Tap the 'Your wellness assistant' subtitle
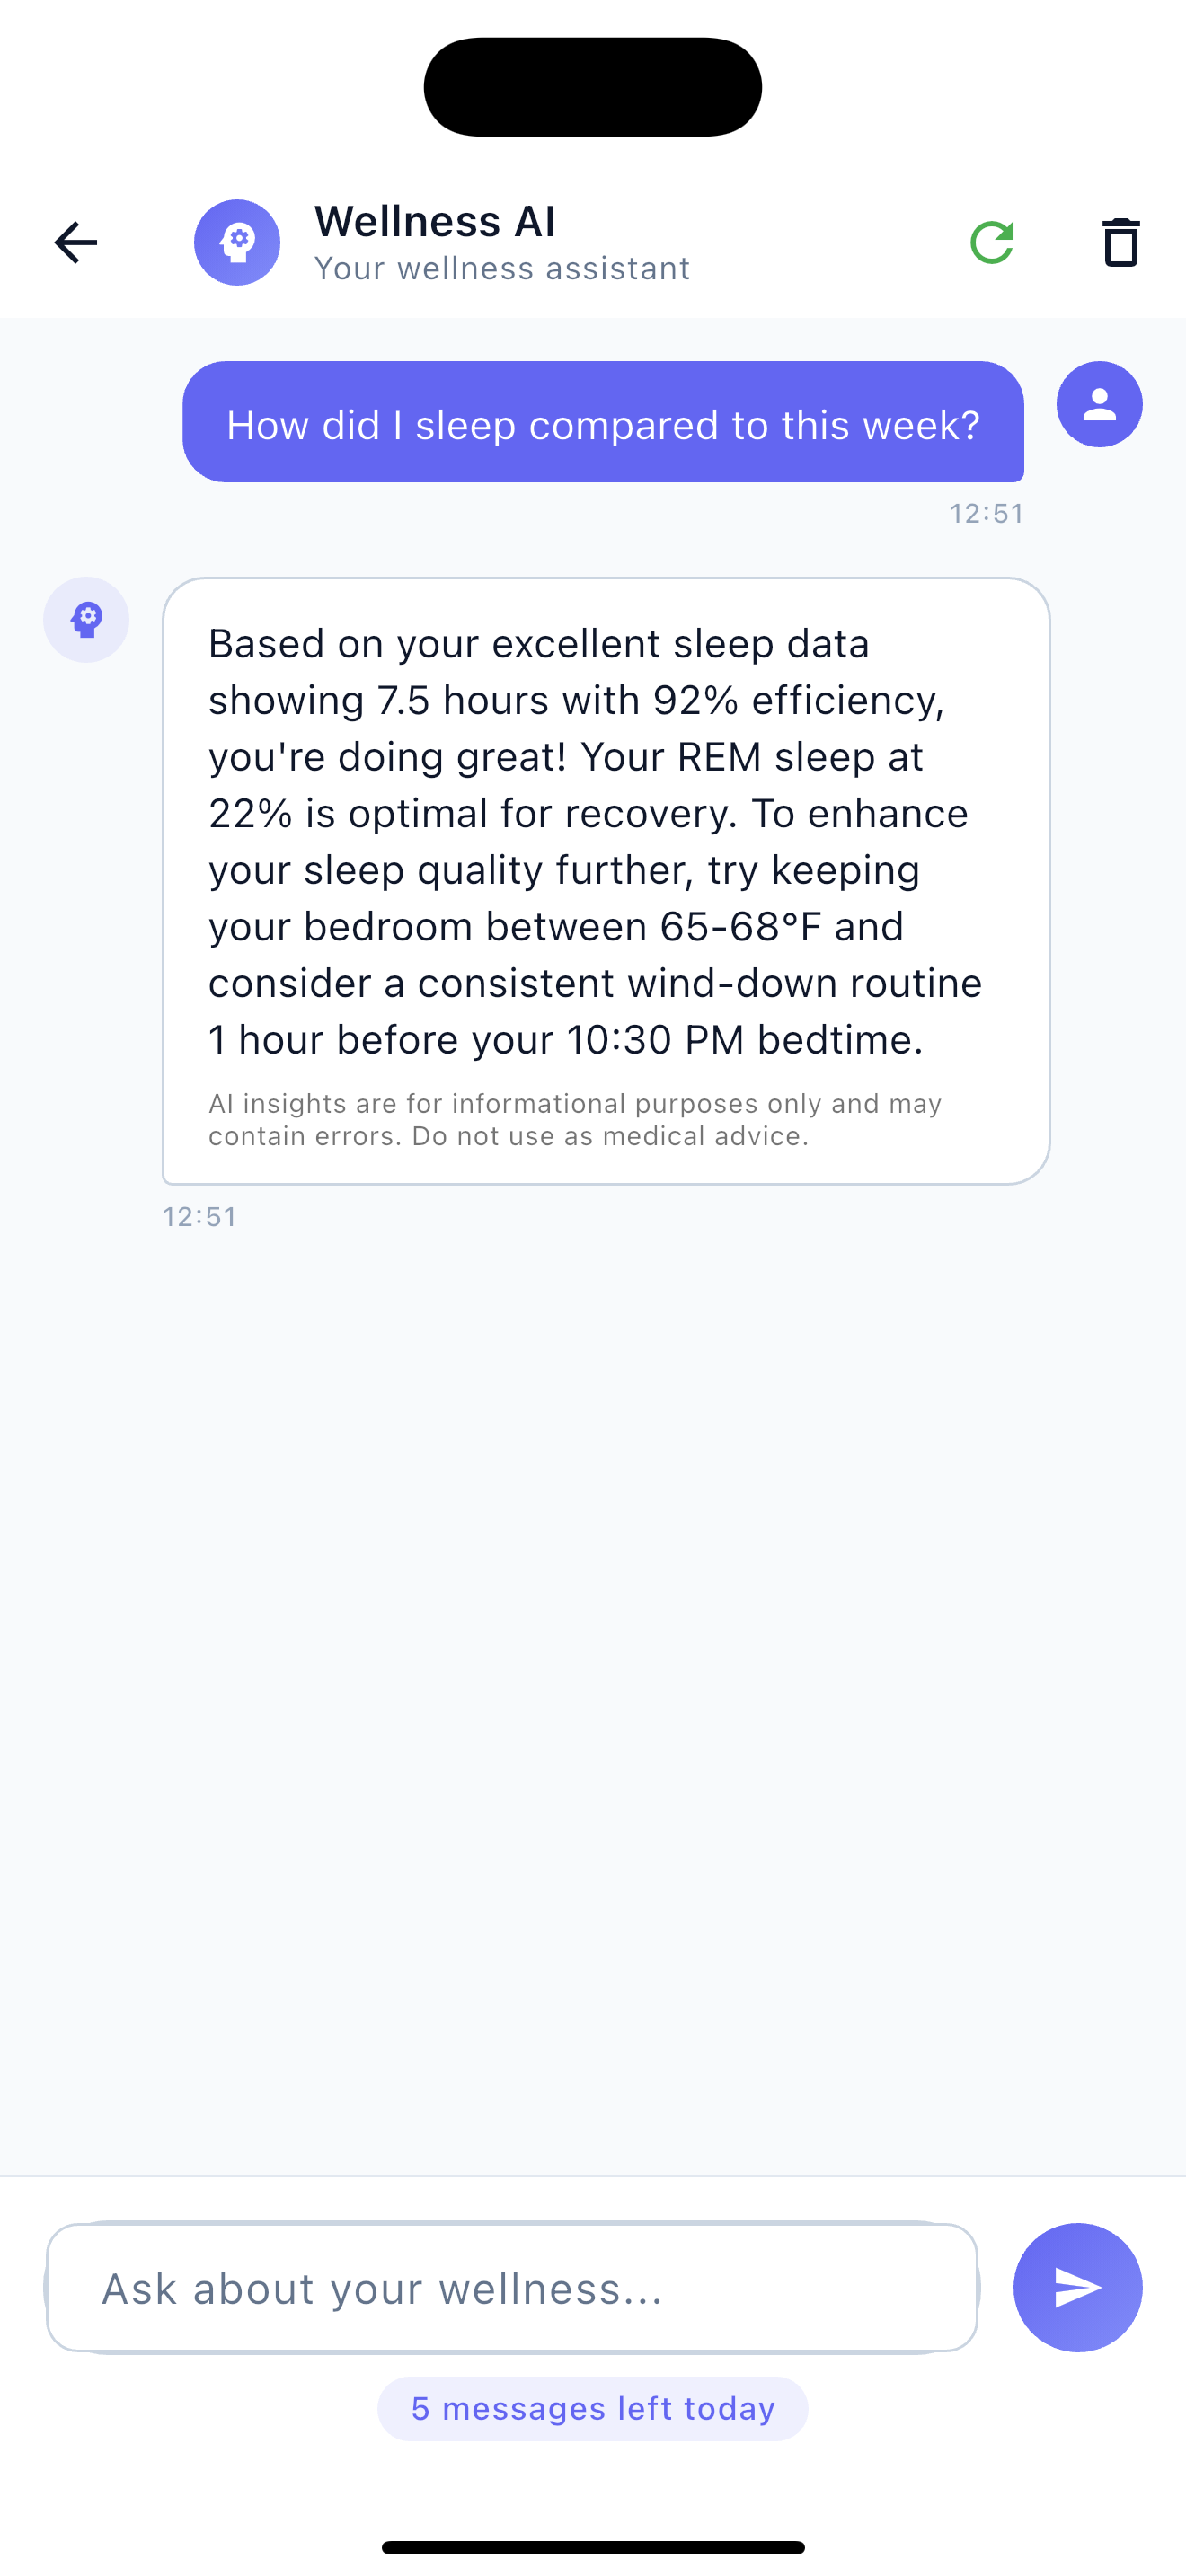The width and height of the screenshot is (1186, 2576). 502,269
